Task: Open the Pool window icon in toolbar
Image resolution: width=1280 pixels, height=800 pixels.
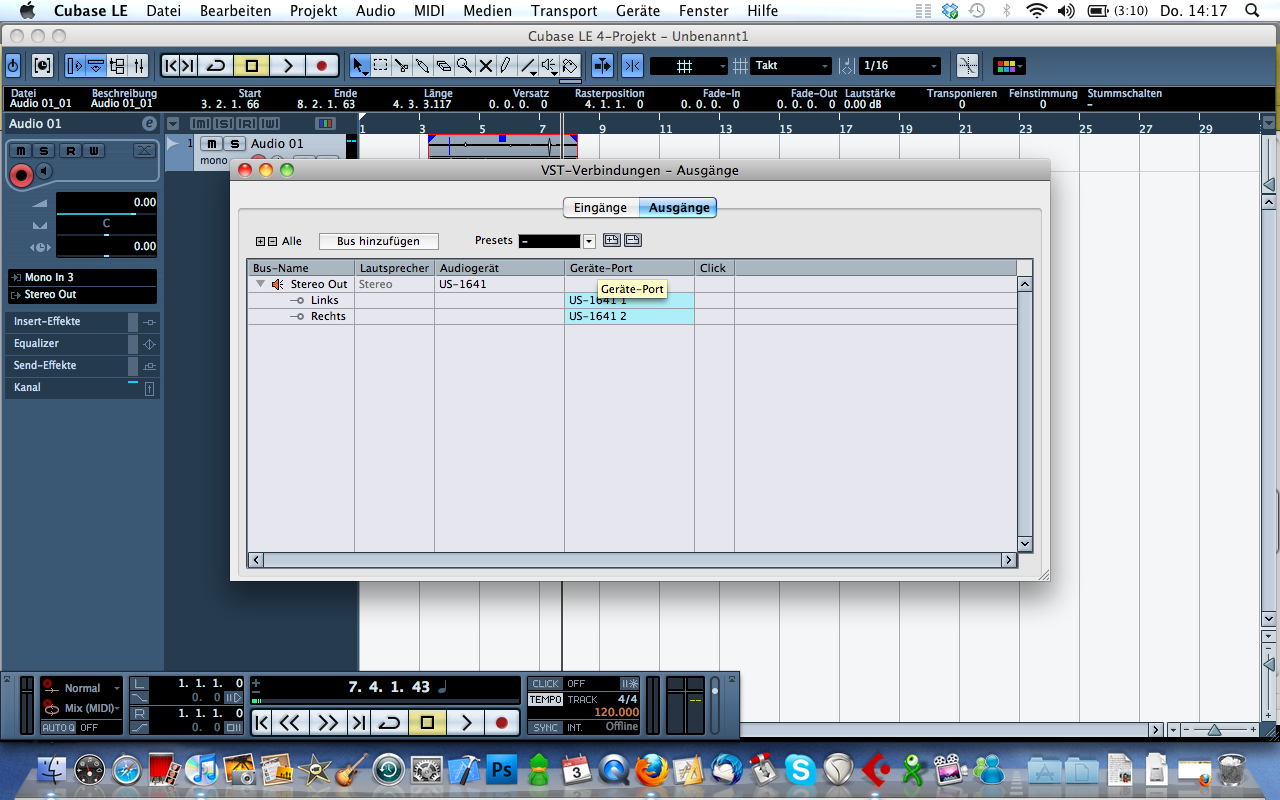Action: click(117, 66)
